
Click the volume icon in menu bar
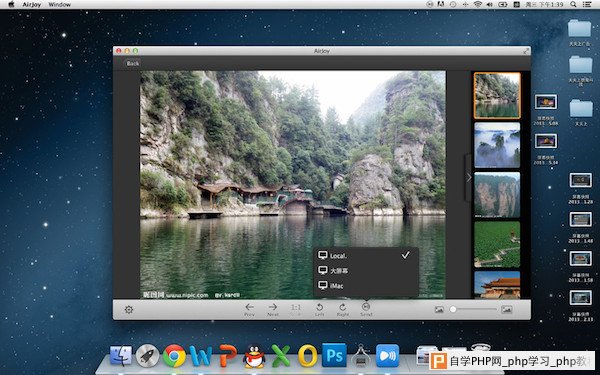pyautogui.click(x=489, y=4)
